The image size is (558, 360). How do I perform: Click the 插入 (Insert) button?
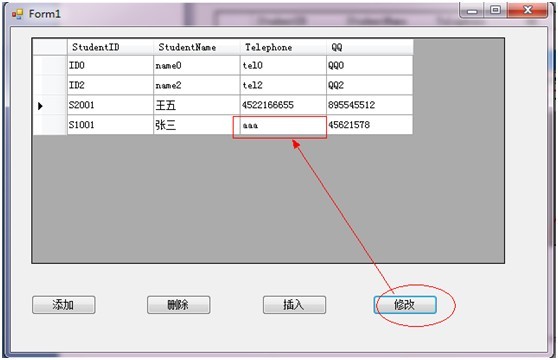pos(294,305)
